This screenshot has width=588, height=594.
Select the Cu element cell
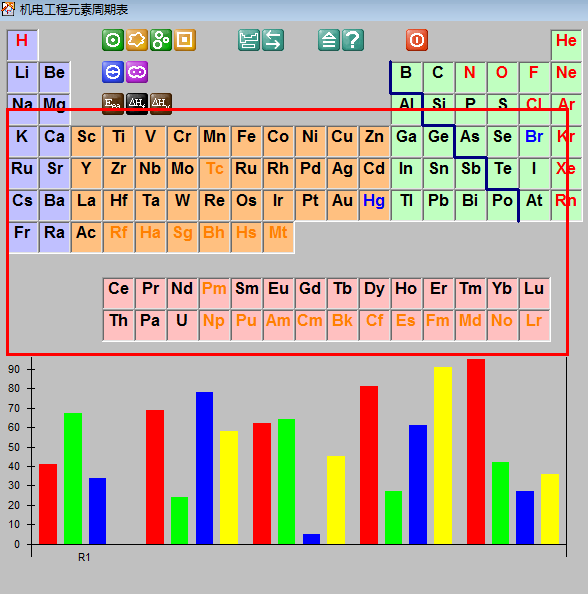point(342,141)
